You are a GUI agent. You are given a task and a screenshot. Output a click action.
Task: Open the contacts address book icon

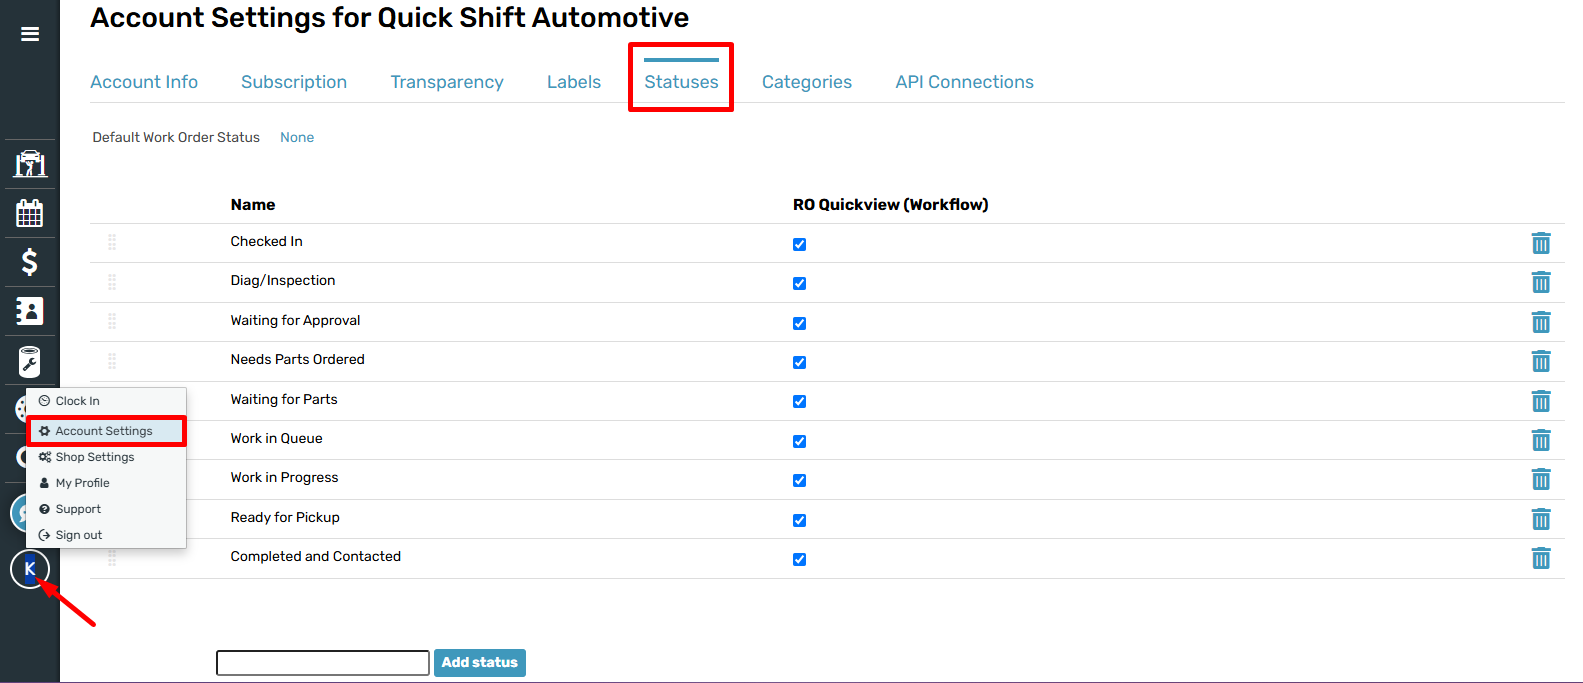(30, 311)
